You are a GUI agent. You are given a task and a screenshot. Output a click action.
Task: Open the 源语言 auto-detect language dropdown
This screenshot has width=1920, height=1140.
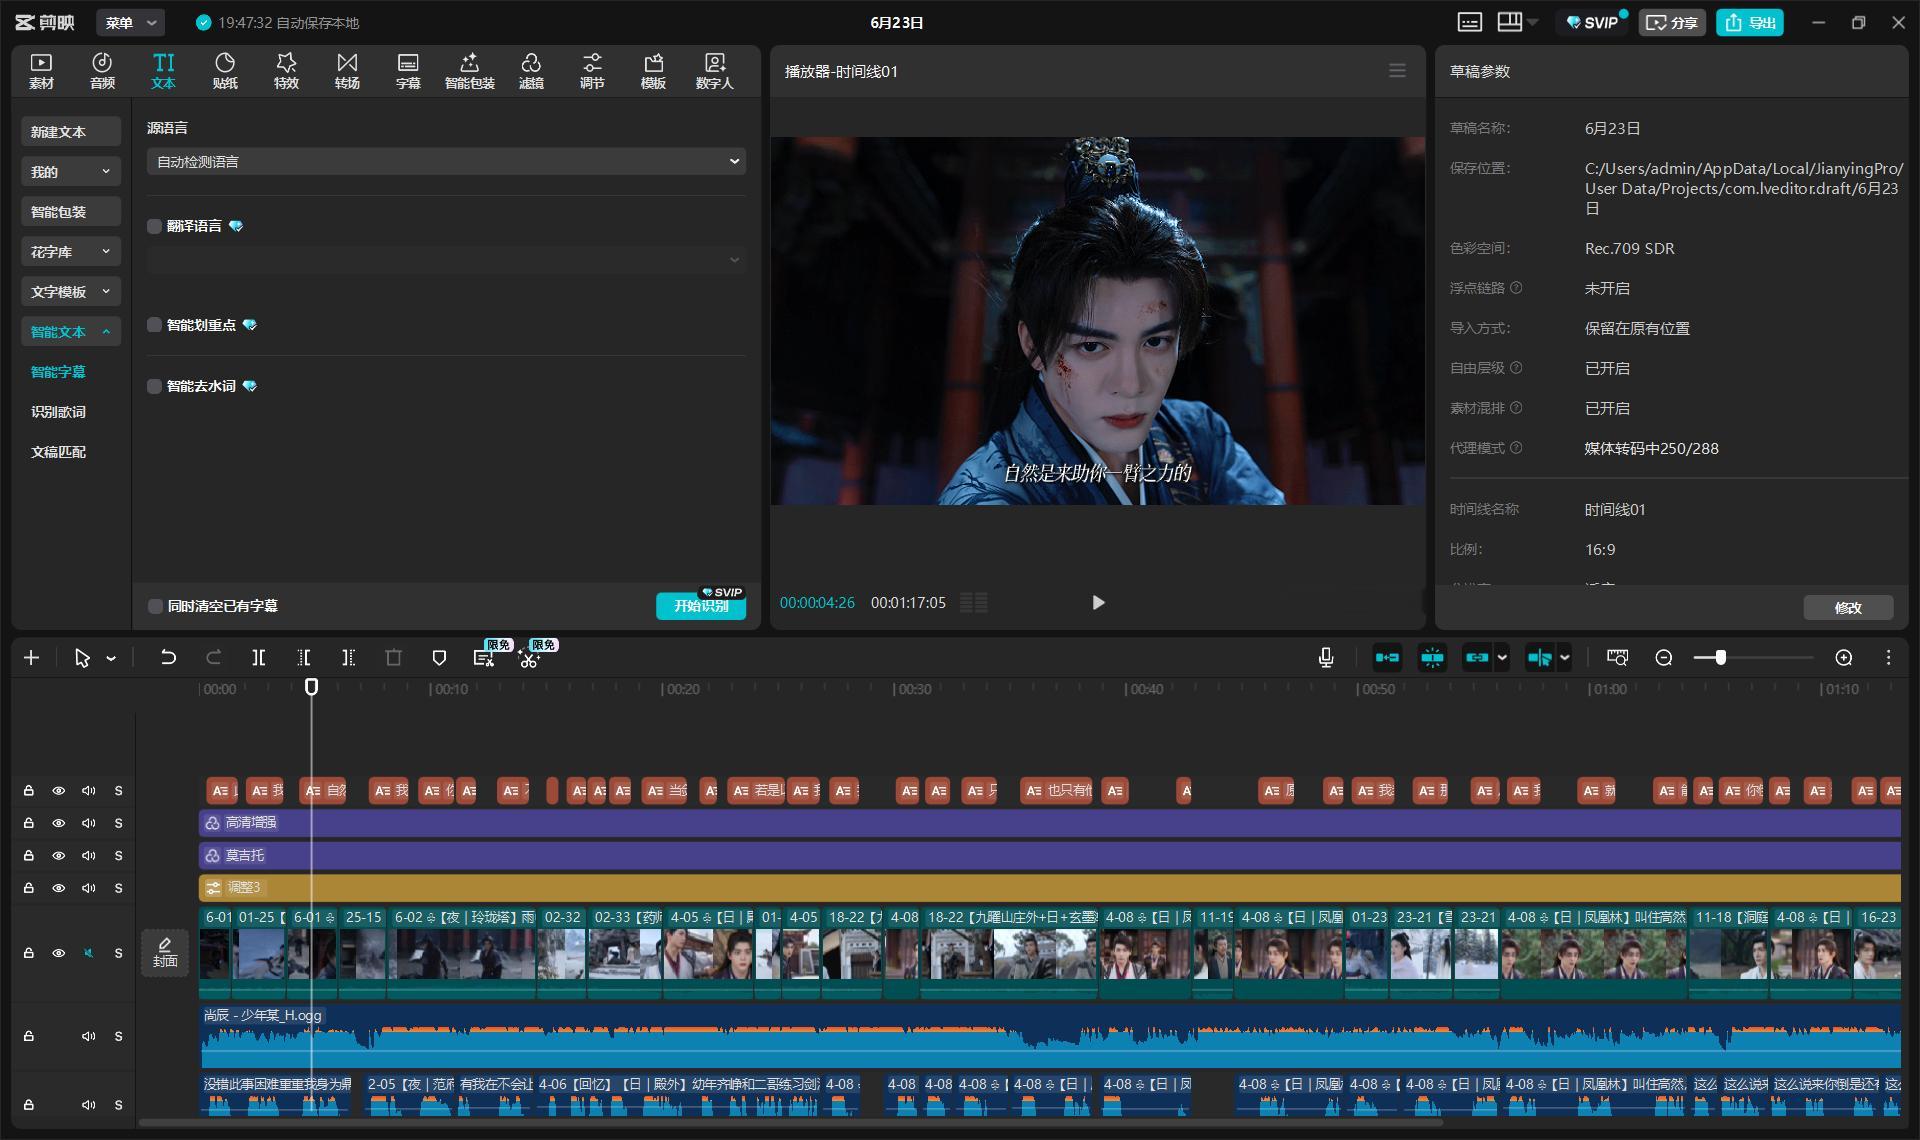[x=446, y=161]
